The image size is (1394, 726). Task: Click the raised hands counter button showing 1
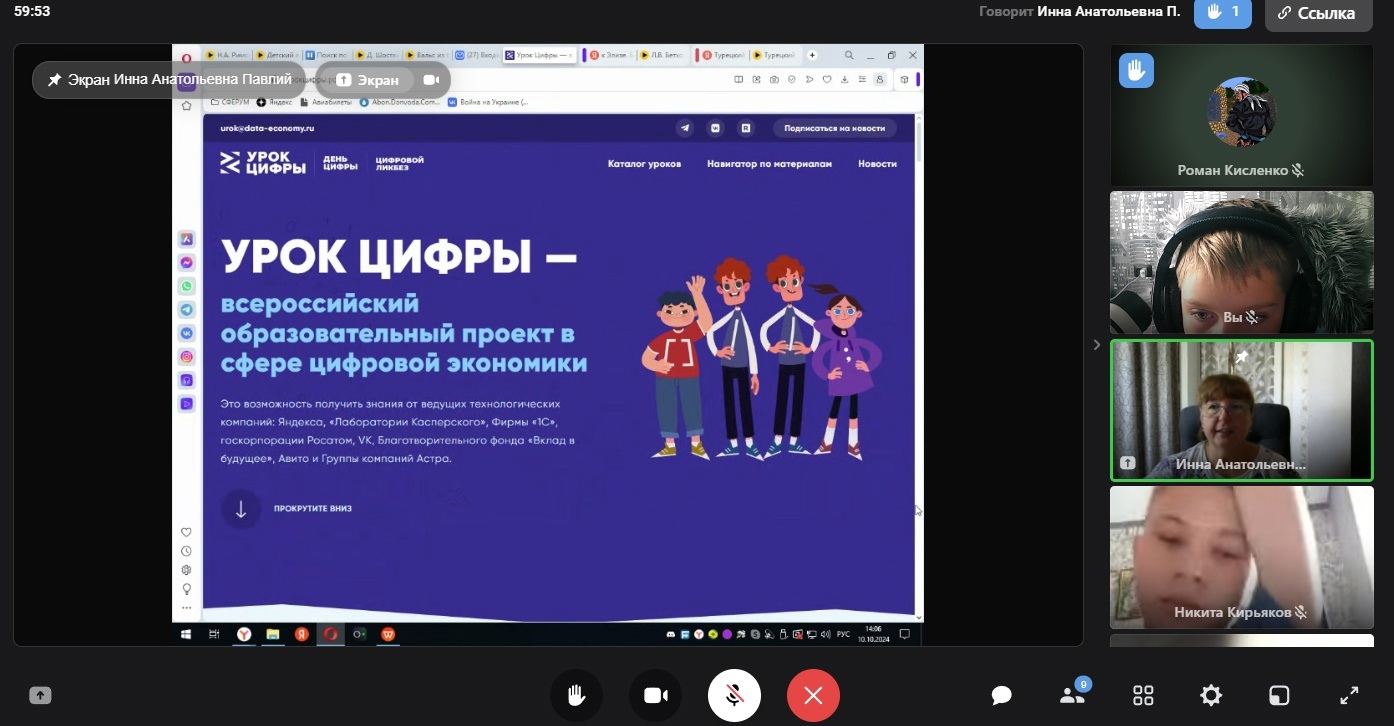click(x=1223, y=13)
